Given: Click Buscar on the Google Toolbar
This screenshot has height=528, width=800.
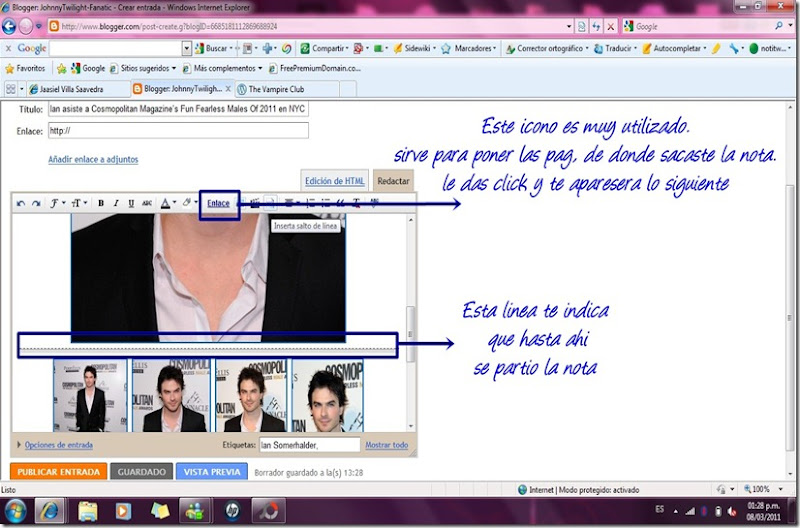Looking at the screenshot, I should point(211,48).
